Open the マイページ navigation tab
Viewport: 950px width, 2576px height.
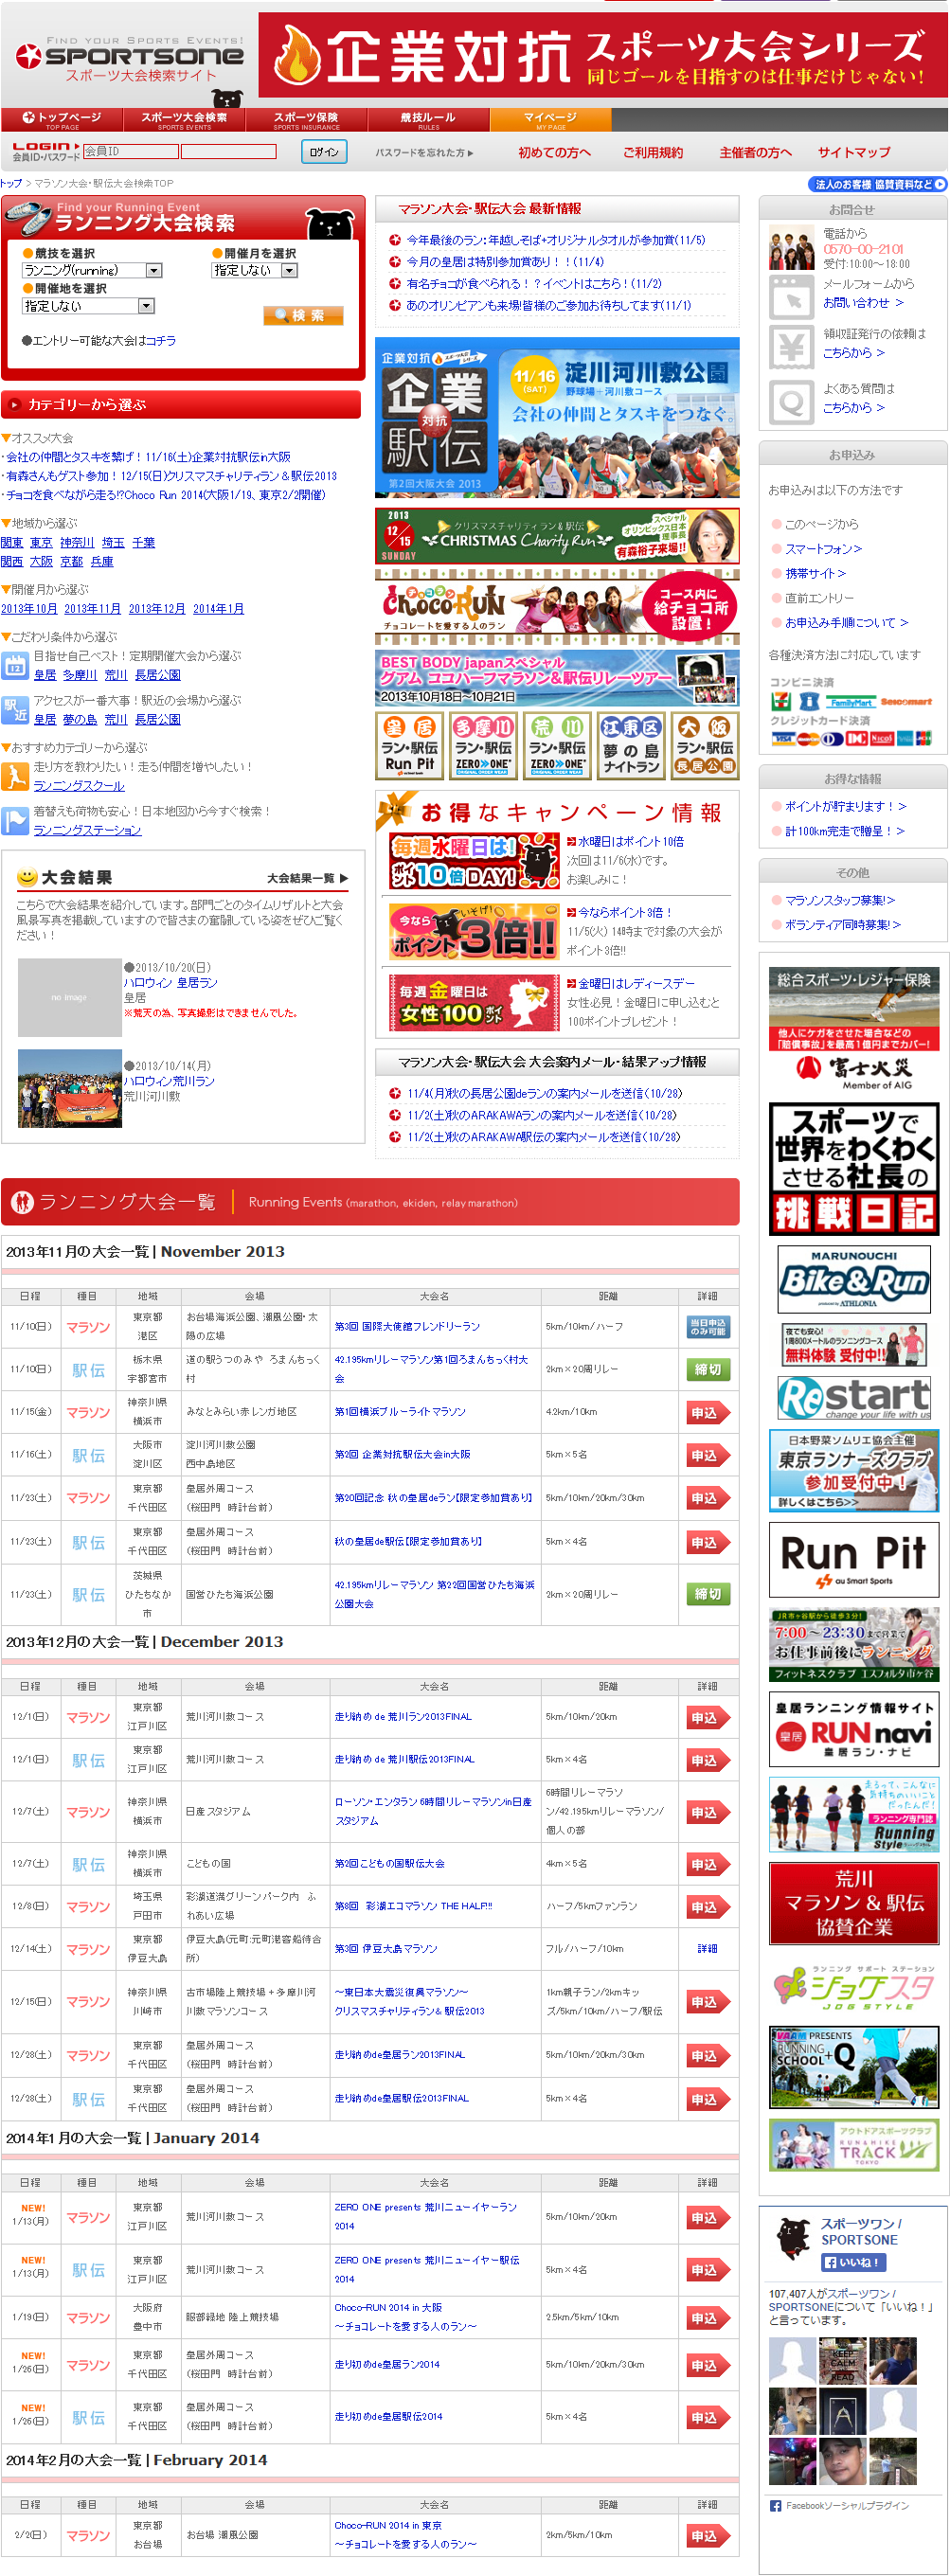click(x=550, y=120)
